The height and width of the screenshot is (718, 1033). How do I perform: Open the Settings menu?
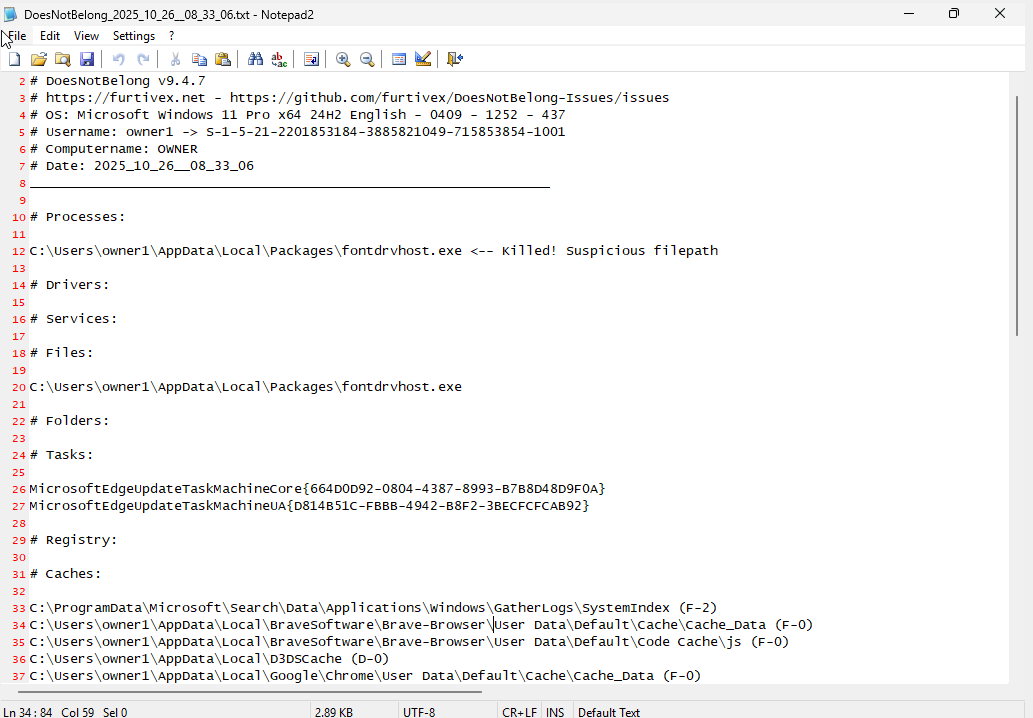133,35
